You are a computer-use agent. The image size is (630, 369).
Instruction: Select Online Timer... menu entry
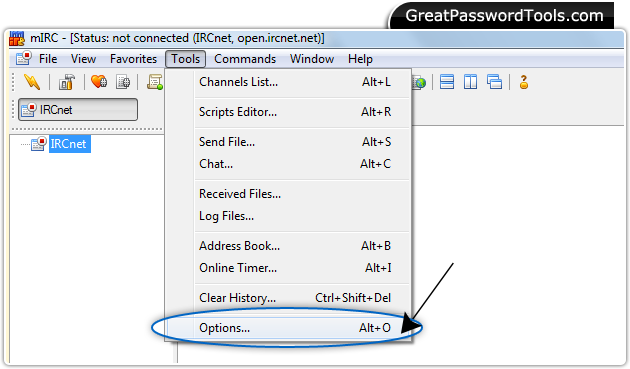288,268
